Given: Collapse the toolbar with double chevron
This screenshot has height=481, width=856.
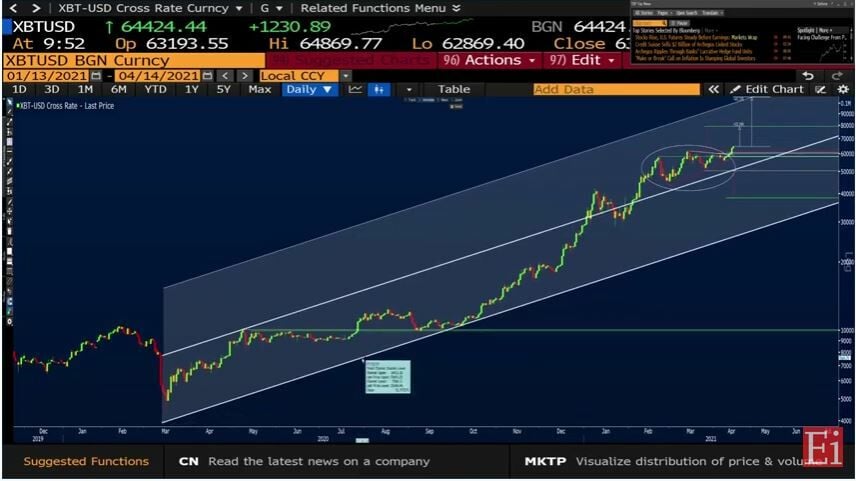Looking at the screenshot, I should pyautogui.click(x=713, y=90).
